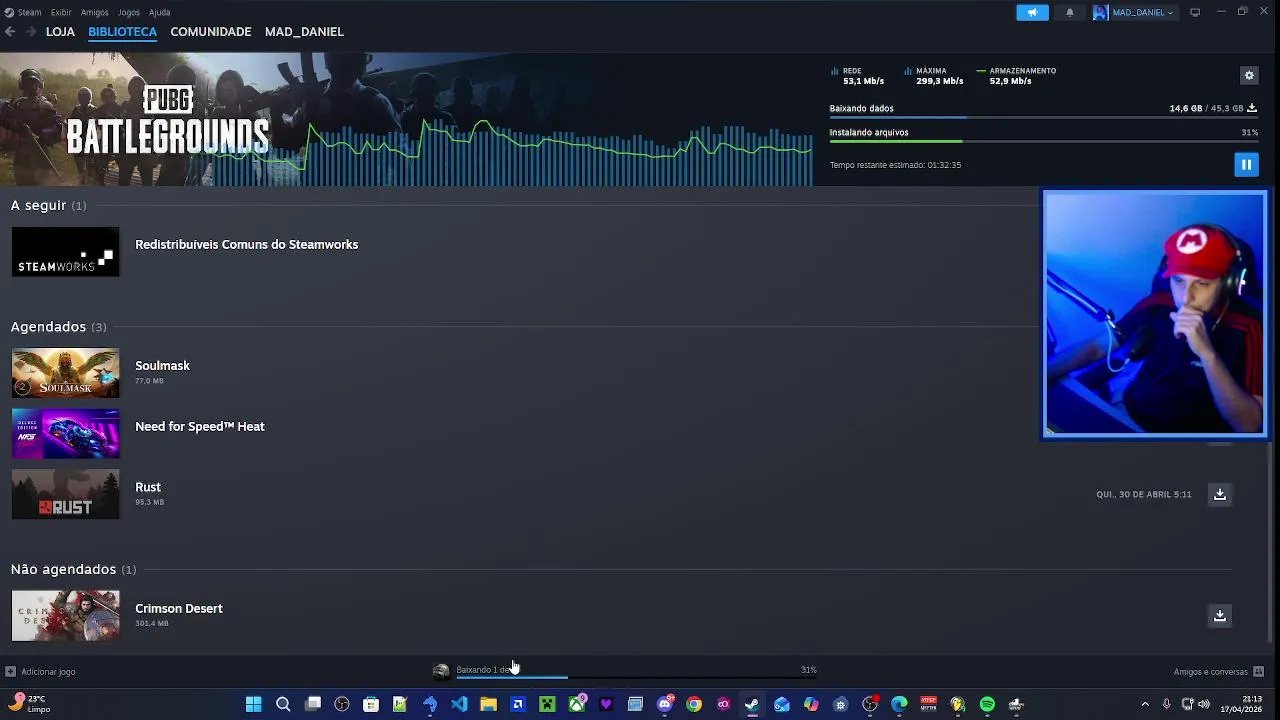
Task: Open the notifications bell
Action: tap(1069, 12)
